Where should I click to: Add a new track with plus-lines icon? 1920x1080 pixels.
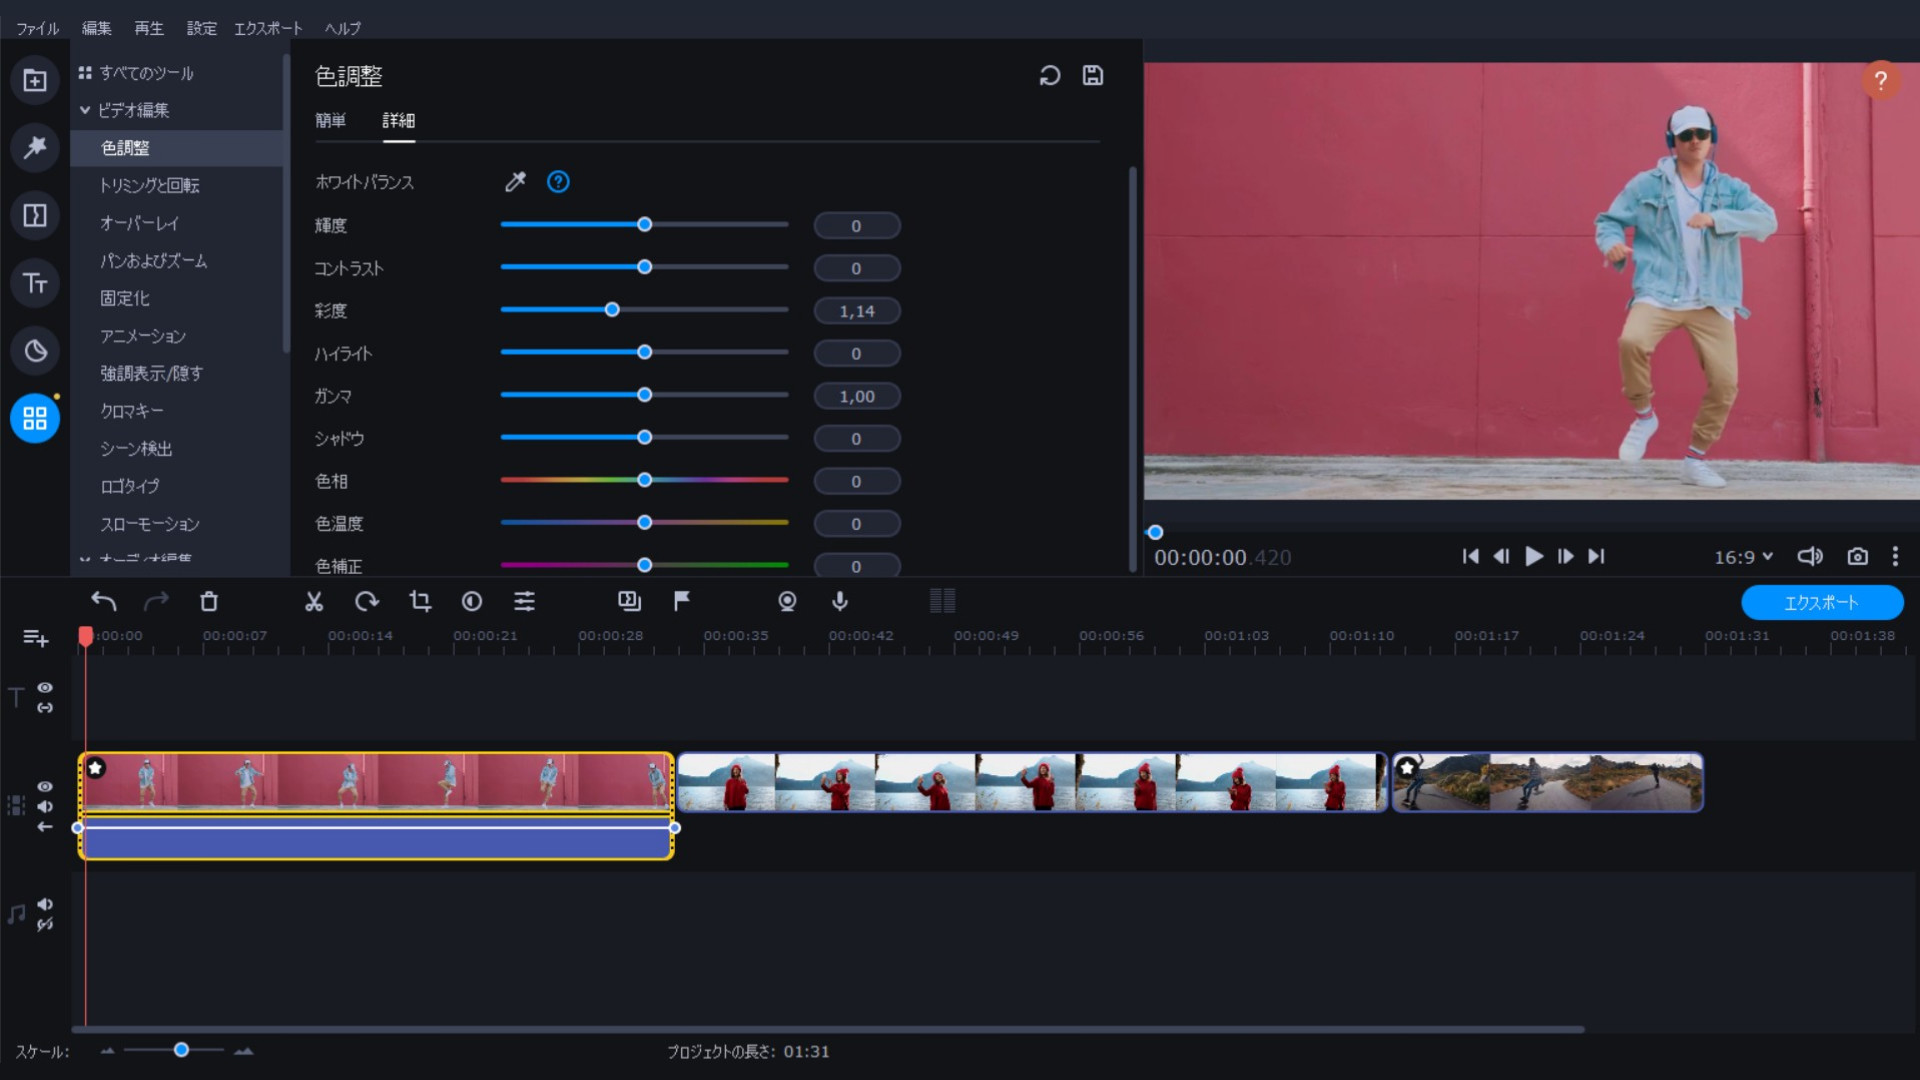(x=35, y=638)
